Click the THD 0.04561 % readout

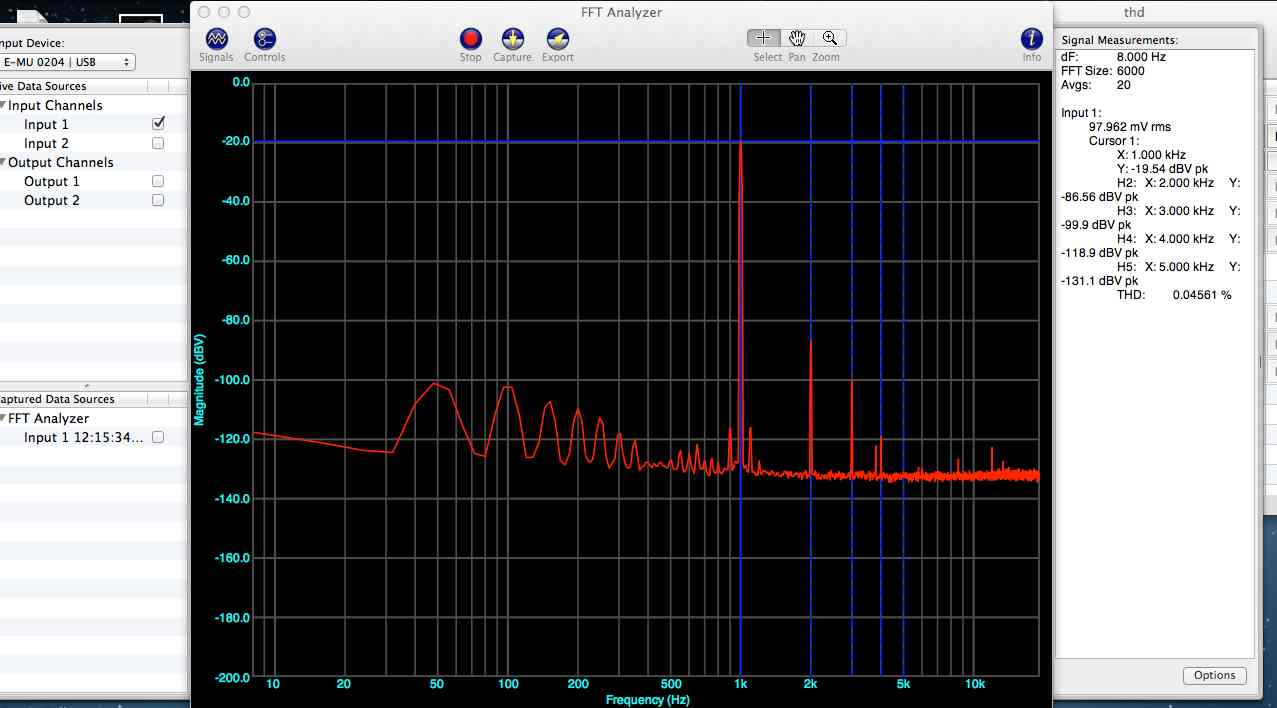(x=1174, y=295)
